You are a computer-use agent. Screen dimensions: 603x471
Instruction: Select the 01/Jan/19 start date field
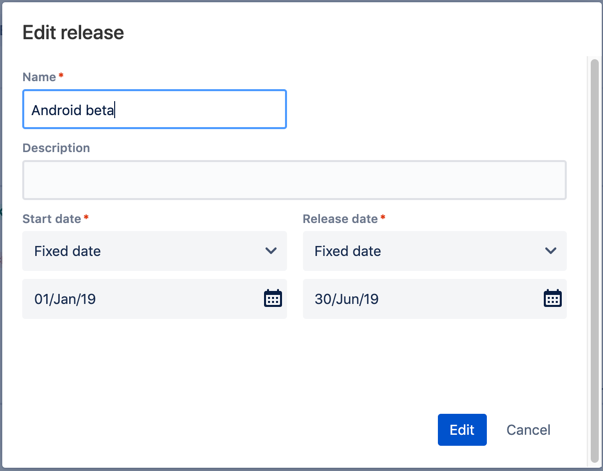(x=155, y=299)
